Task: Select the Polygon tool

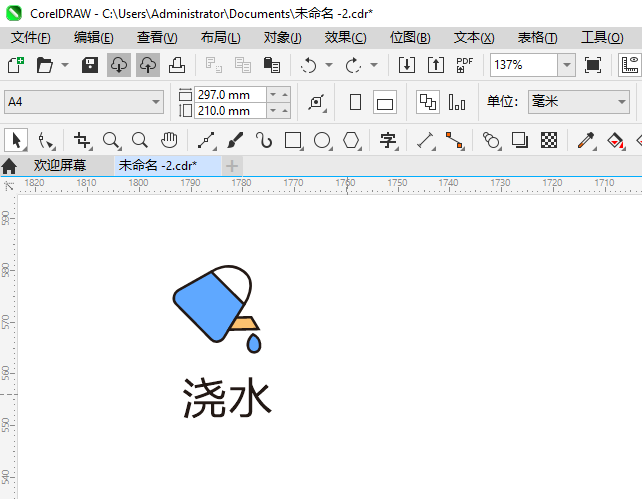Action: click(x=351, y=140)
